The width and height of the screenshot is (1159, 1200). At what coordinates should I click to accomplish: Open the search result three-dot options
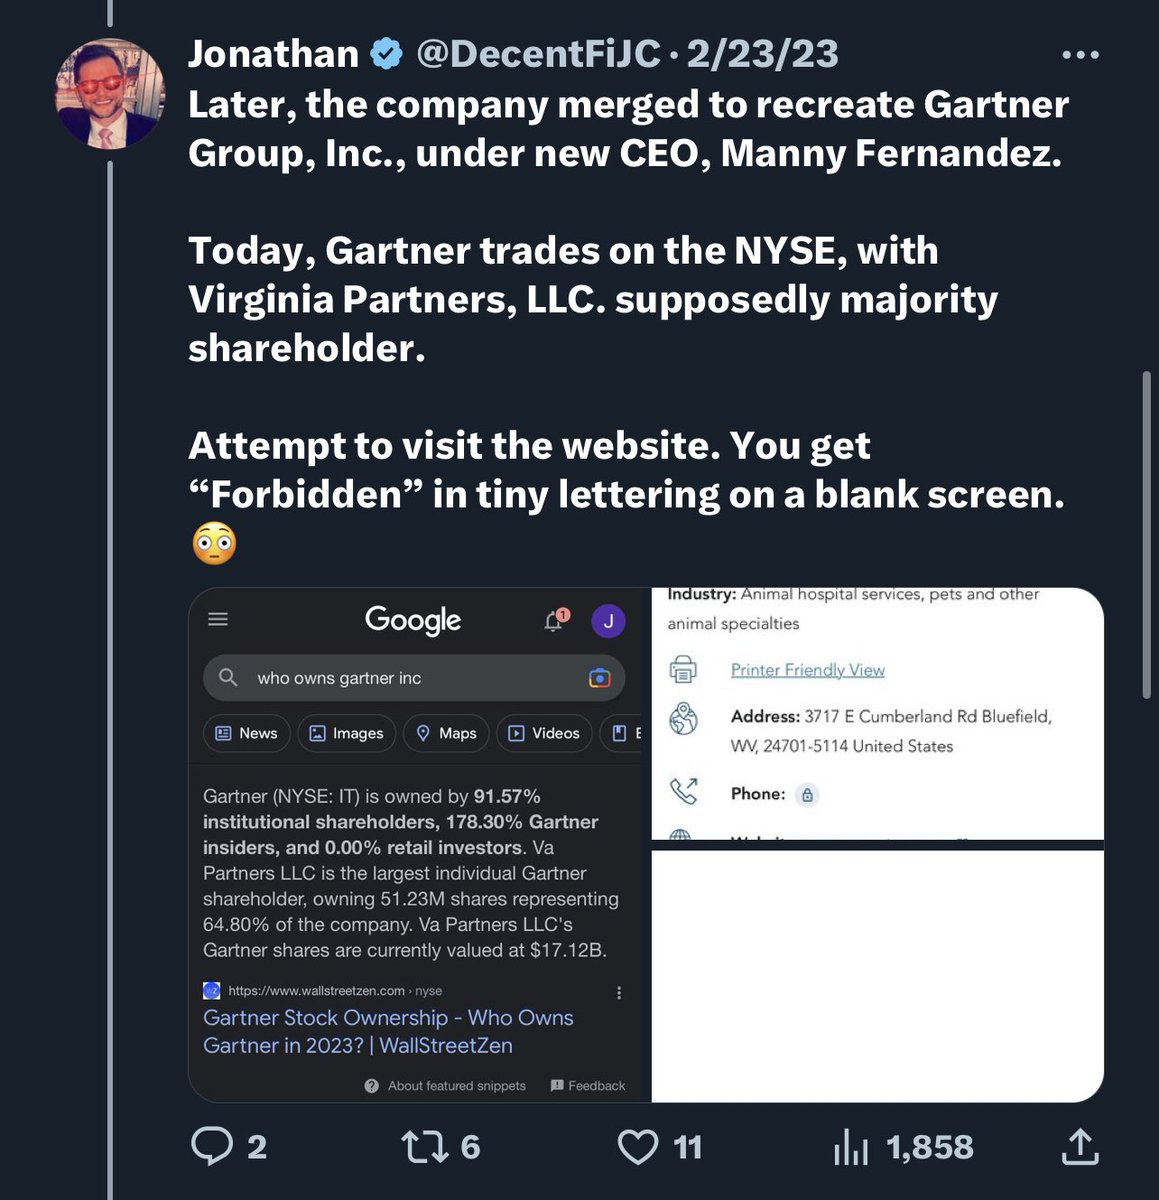coord(619,992)
